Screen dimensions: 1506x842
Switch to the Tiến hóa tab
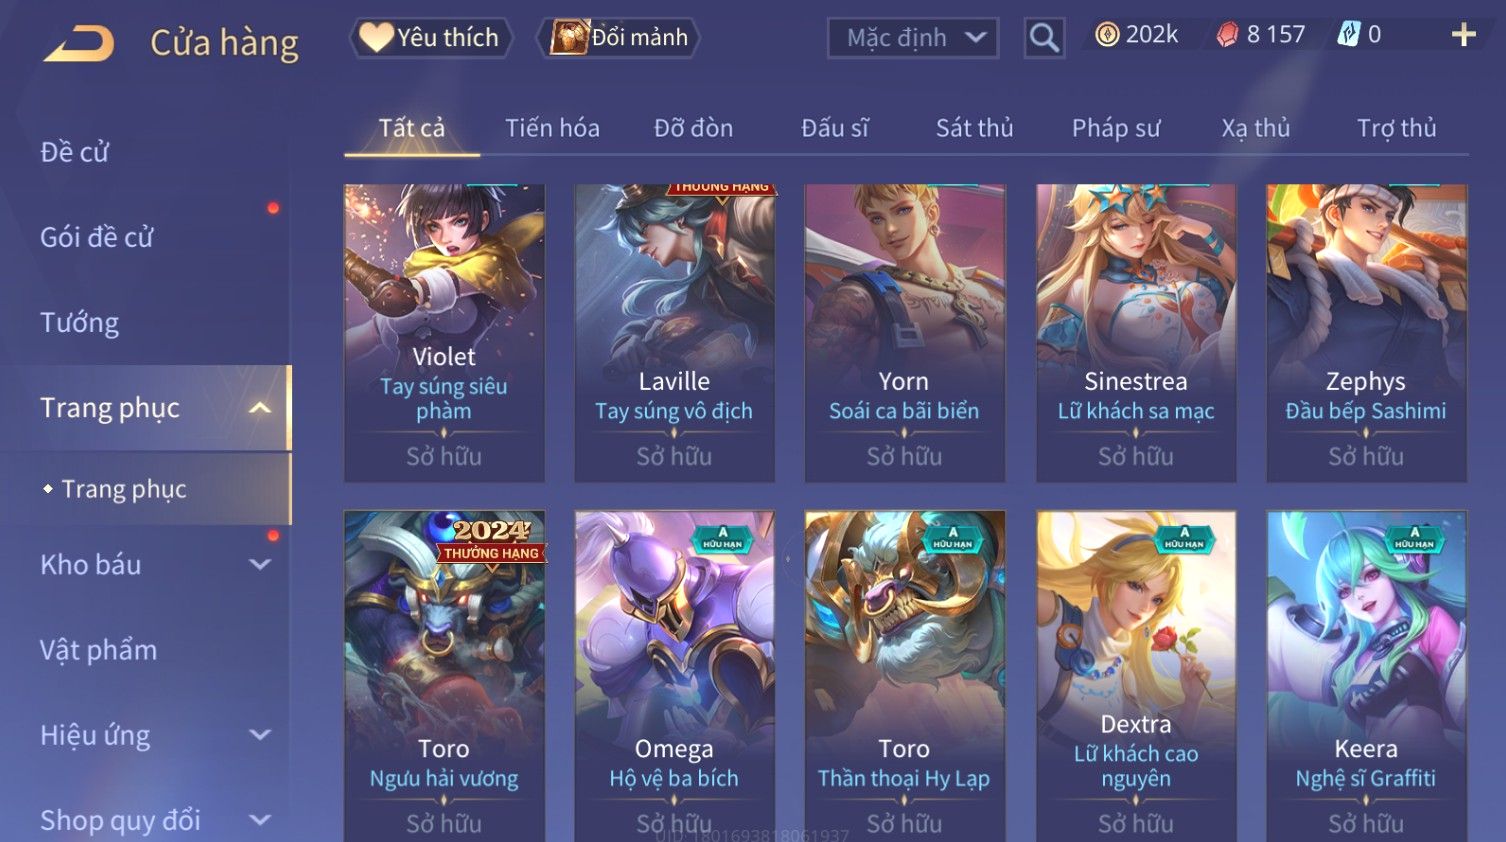[552, 128]
